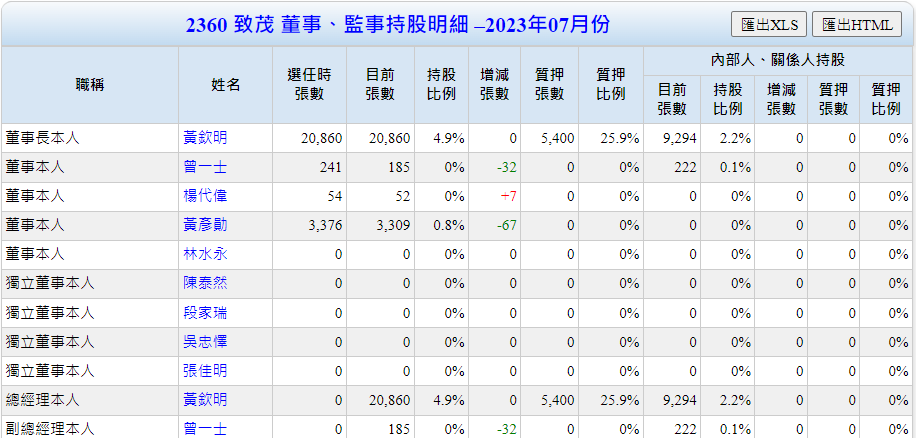Select the 楊代偉 name link

205,196
